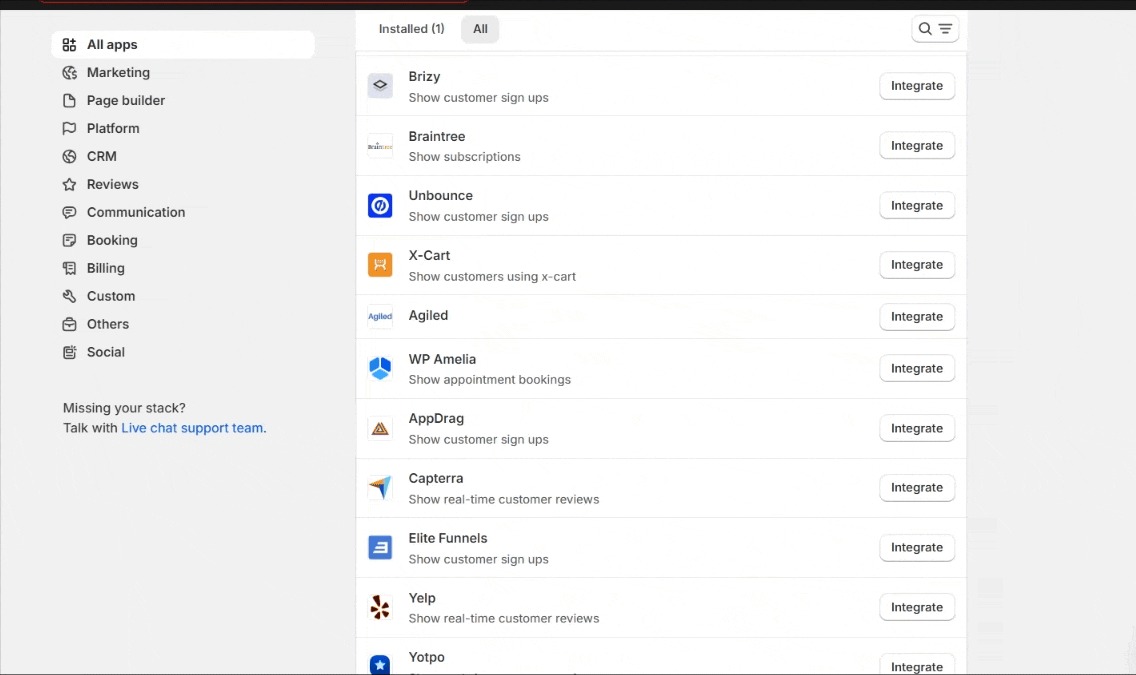Click the Social sidebar icon
Viewport: 1136px width, 675px height.
[70, 352]
